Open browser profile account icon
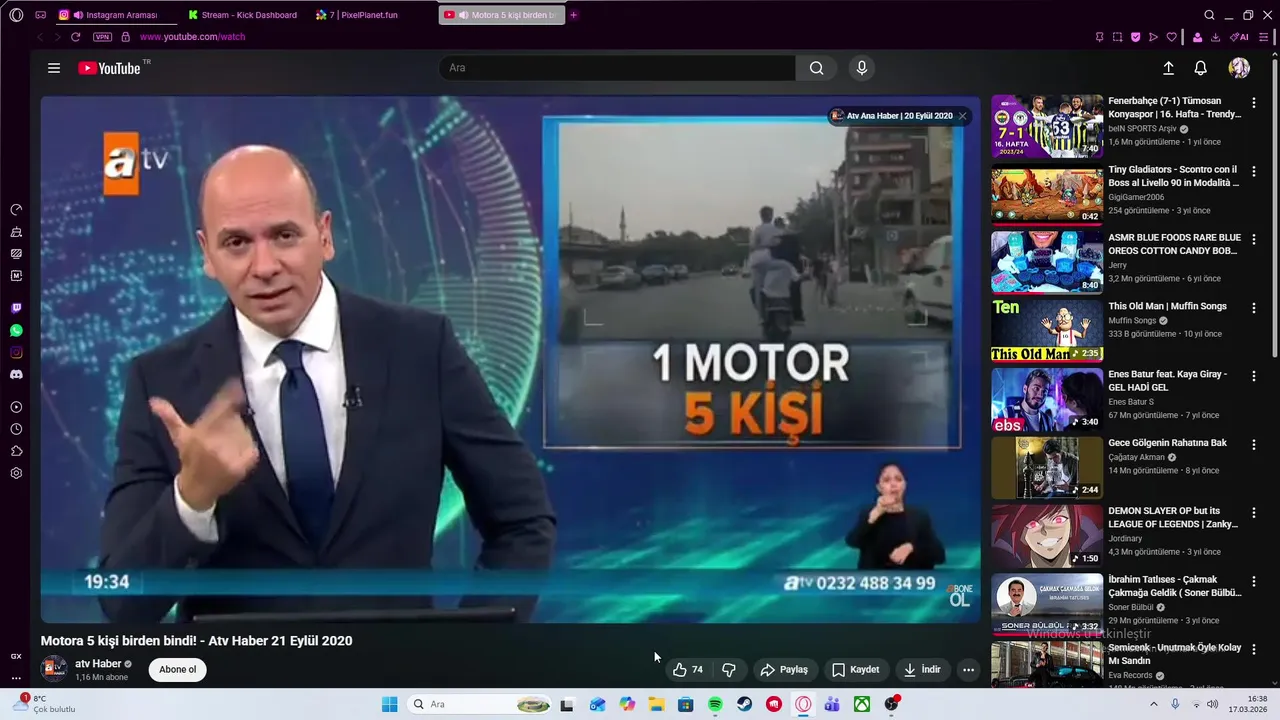Screen dimensions: 1280x720 pos(1197,37)
